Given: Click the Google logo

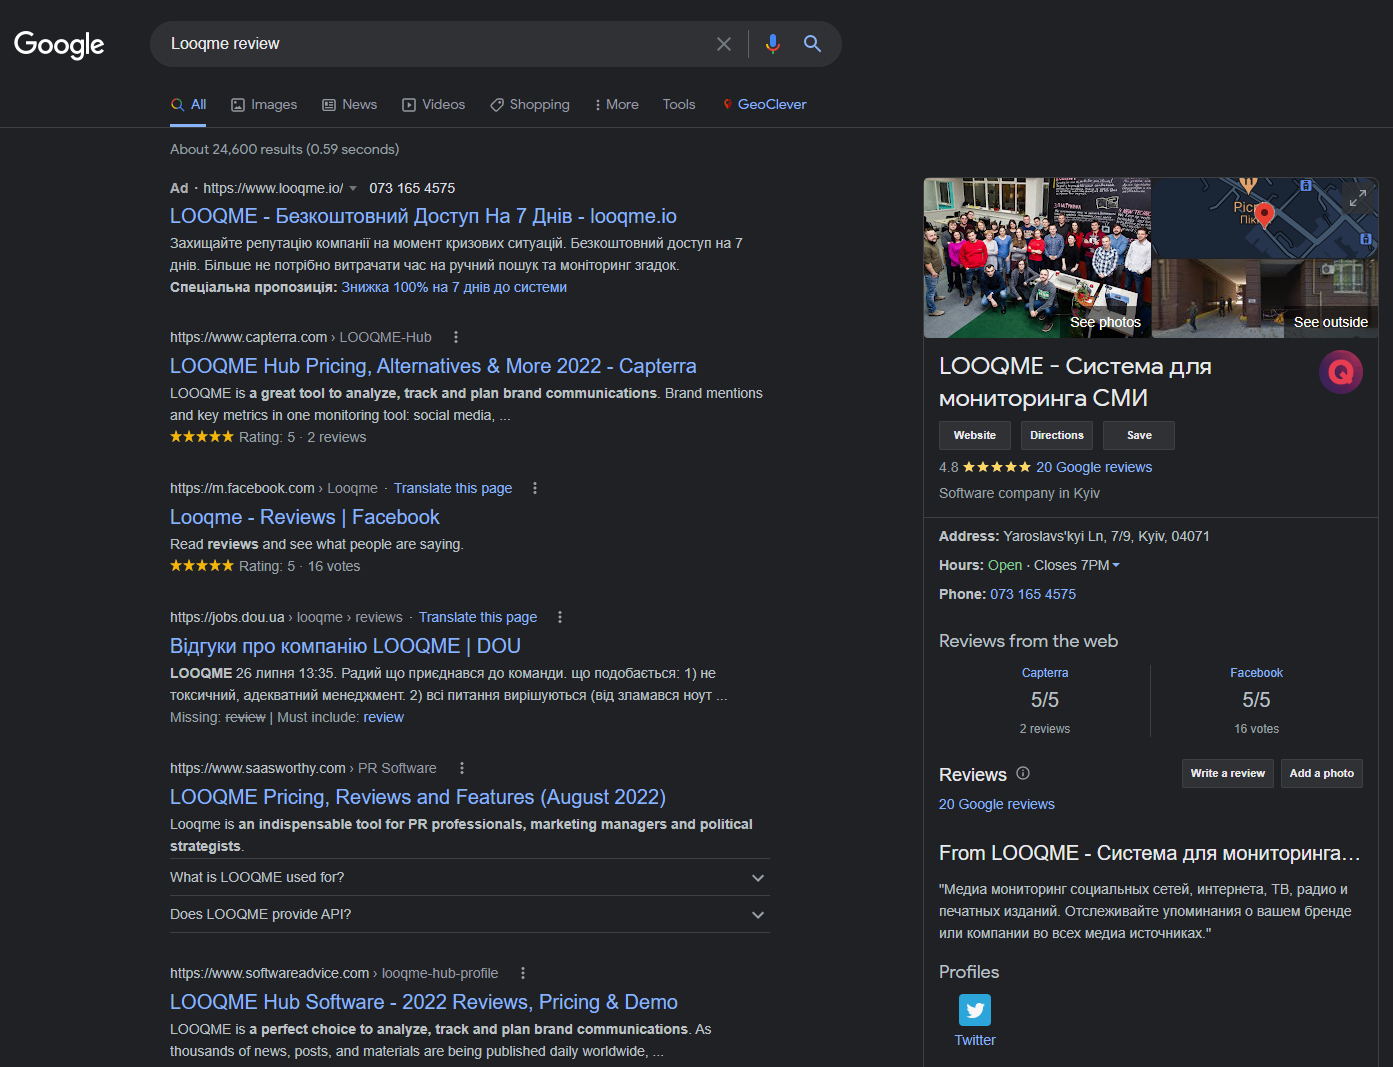Looking at the screenshot, I should 59,44.
